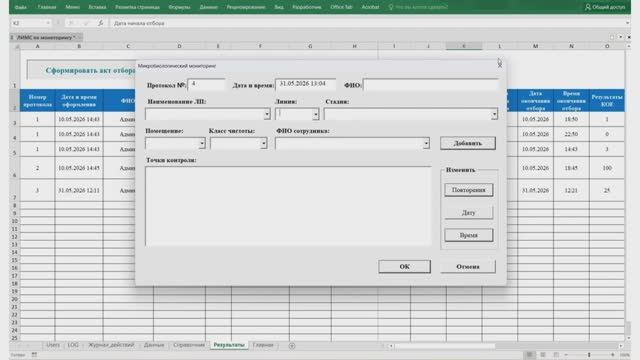Click the Общий доступ share button

(x=605, y=7)
